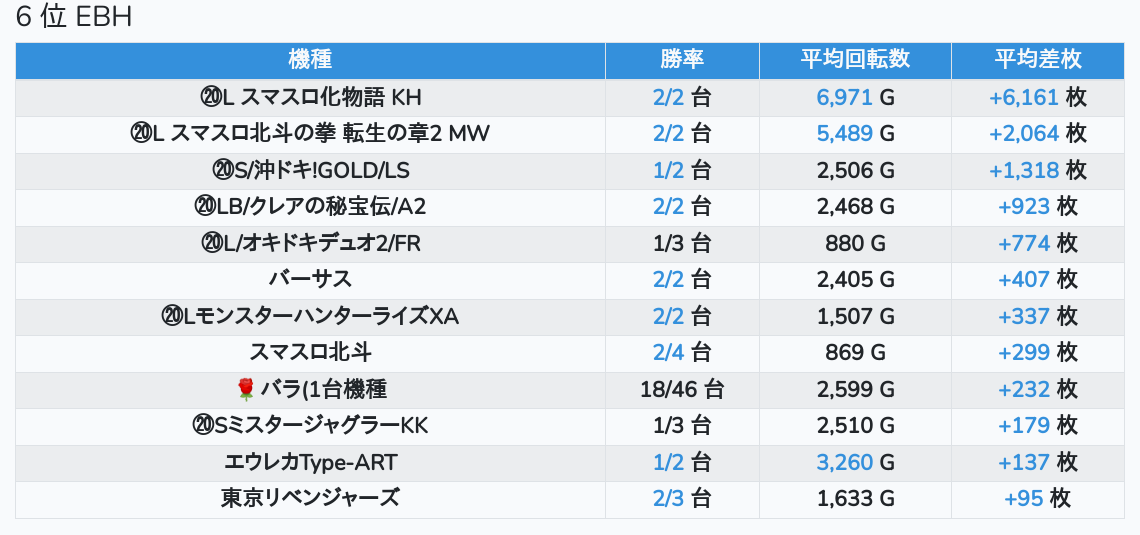Click the 2/4 win rate for スマスロ北斗

pyautogui.click(x=668, y=352)
